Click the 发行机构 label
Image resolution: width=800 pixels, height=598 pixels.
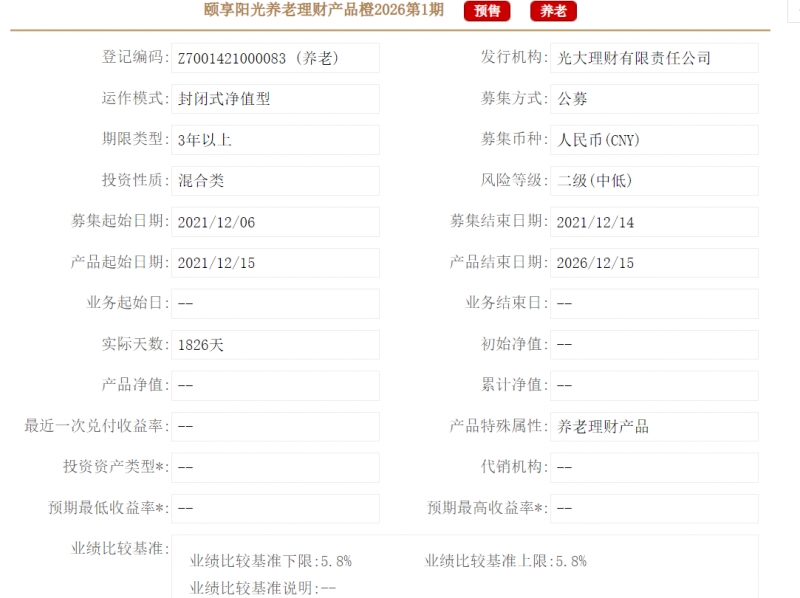tap(514, 57)
